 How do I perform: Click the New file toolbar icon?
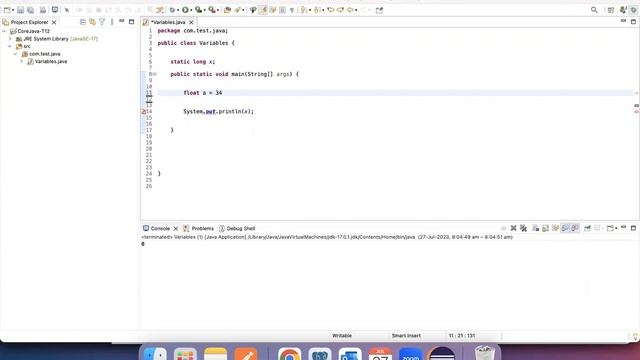click(x=7, y=10)
